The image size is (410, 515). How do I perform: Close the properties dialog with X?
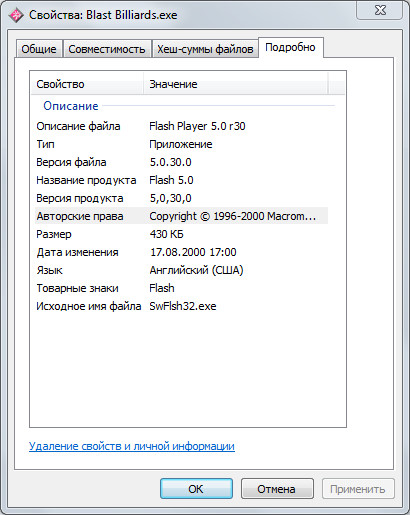point(380,10)
